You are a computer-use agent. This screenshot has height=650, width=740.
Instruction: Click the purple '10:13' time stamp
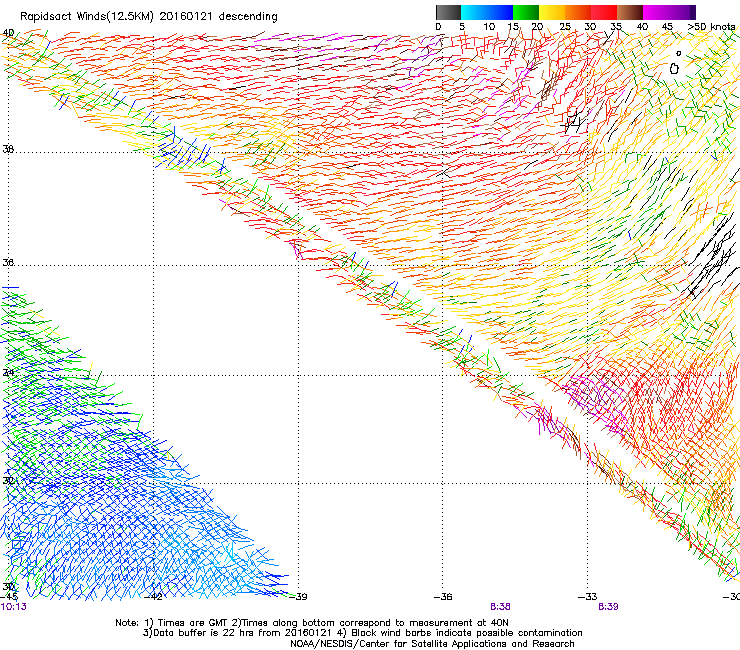[x=14, y=607]
